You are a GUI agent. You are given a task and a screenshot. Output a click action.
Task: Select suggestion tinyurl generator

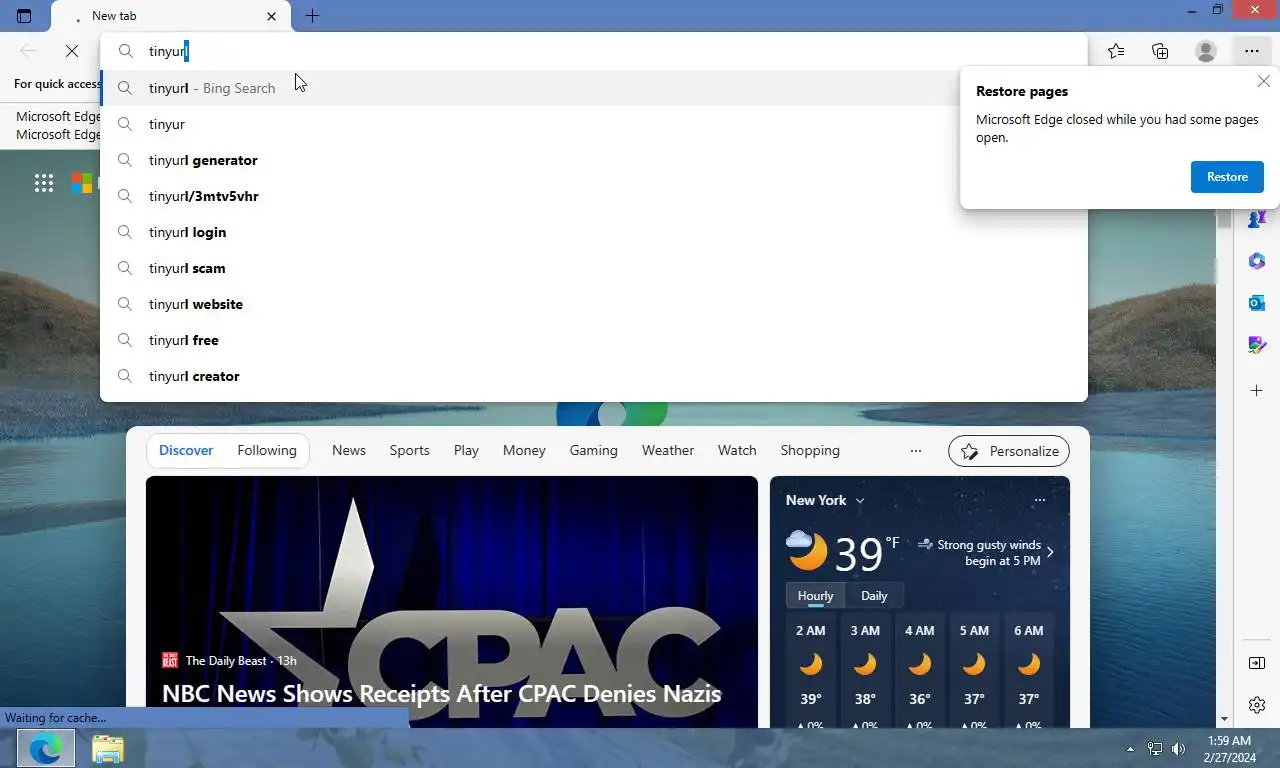tap(594, 160)
